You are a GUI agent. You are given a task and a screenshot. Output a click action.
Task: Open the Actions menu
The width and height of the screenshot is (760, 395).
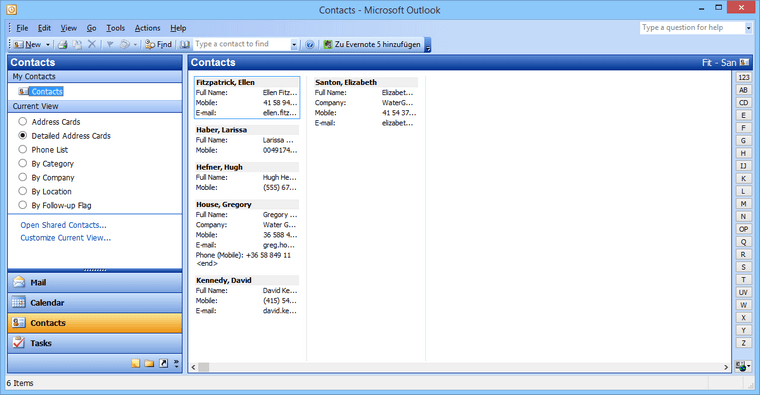pyautogui.click(x=147, y=28)
